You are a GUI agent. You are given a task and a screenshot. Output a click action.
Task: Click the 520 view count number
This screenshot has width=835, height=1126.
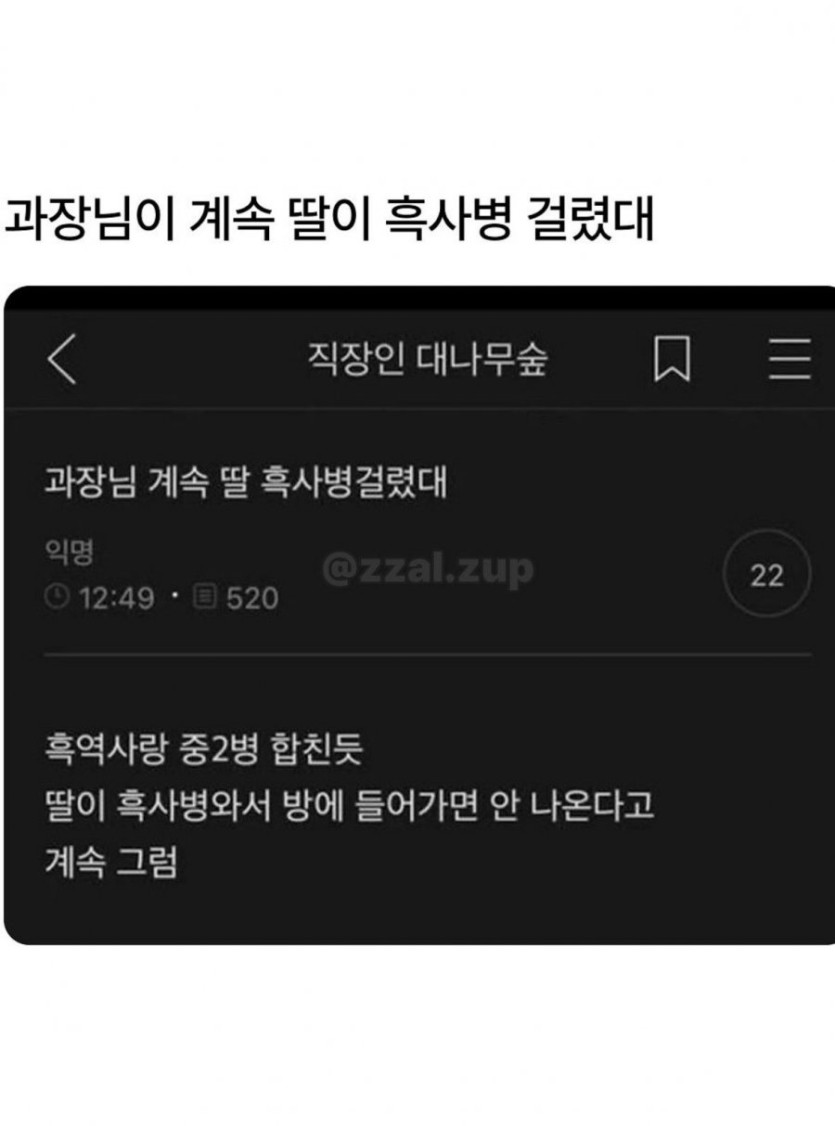(x=252, y=597)
